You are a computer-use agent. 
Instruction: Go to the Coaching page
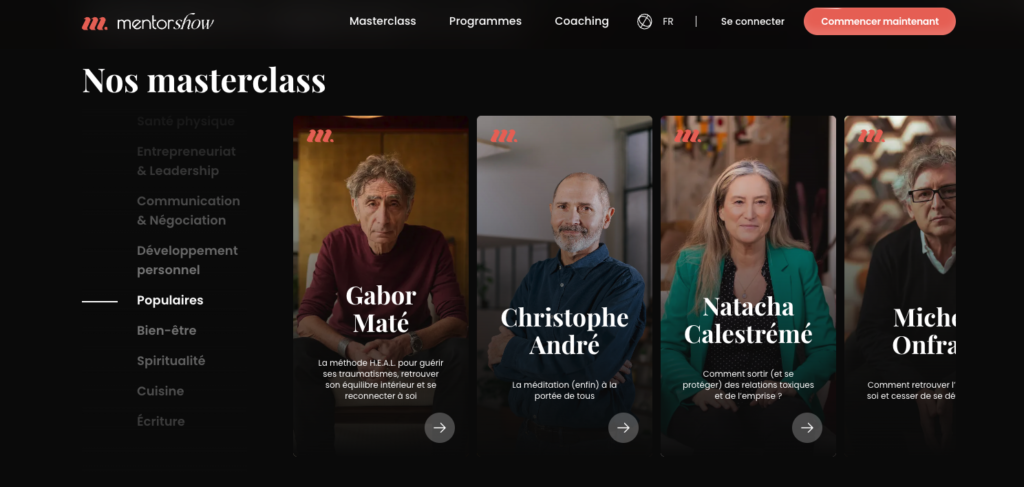(581, 21)
